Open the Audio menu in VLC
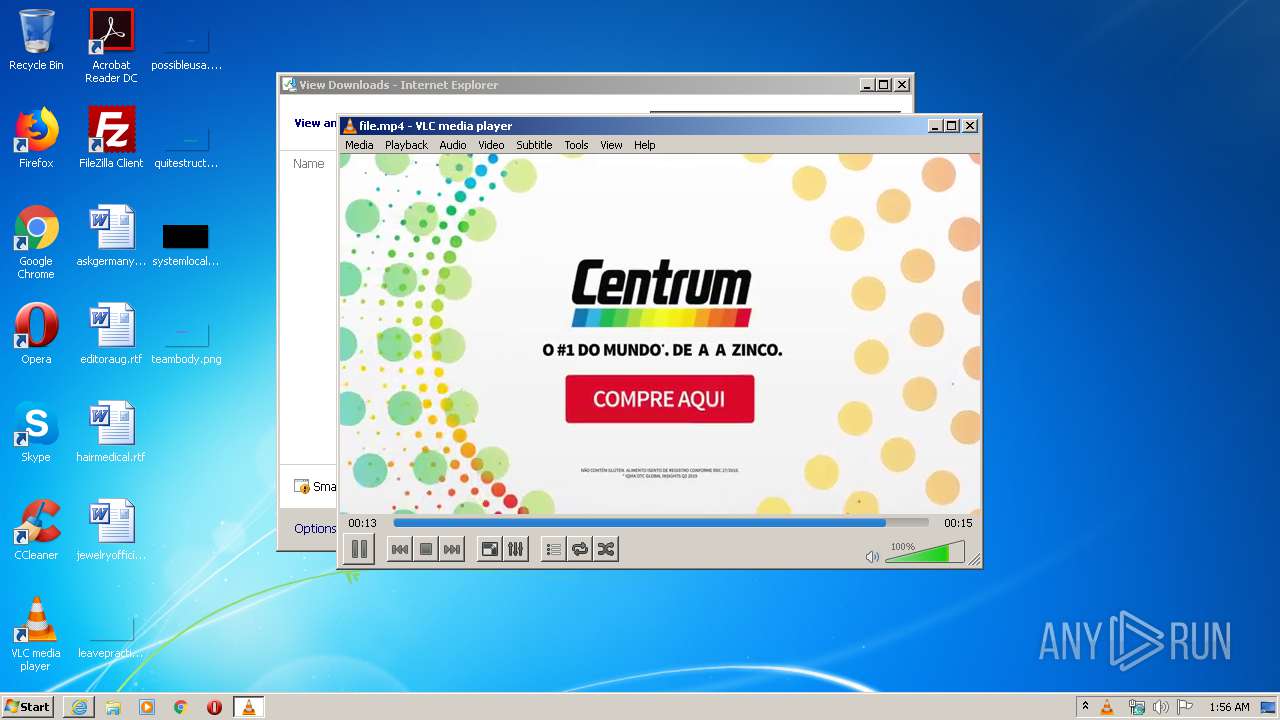The image size is (1280, 720). 453,145
